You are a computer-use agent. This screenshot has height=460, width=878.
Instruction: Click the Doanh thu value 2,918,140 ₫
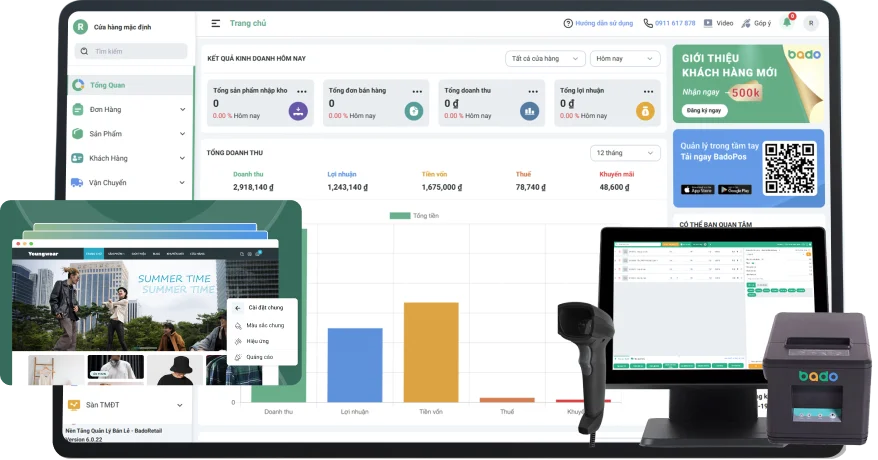tap(254, 187)
